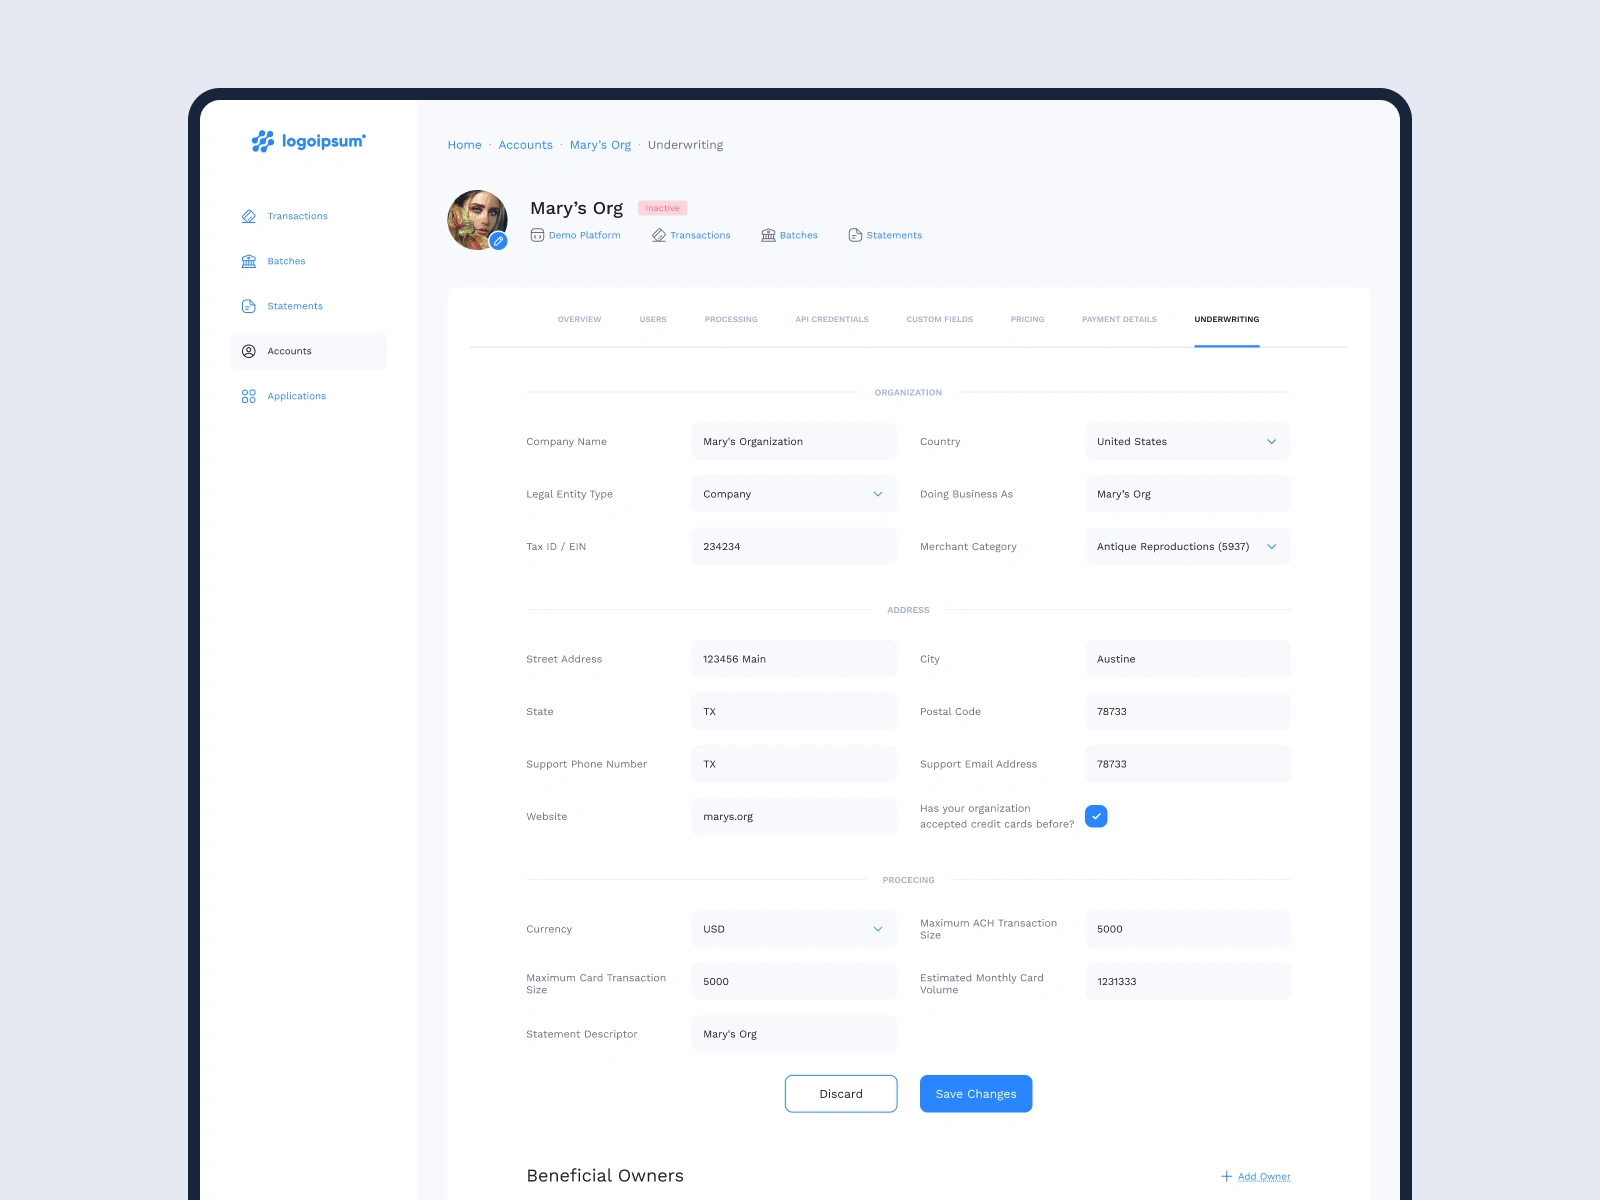The image size is (1600, 1200).
Task: Click the Doing Business As field
Action: tap(1188, 494)
